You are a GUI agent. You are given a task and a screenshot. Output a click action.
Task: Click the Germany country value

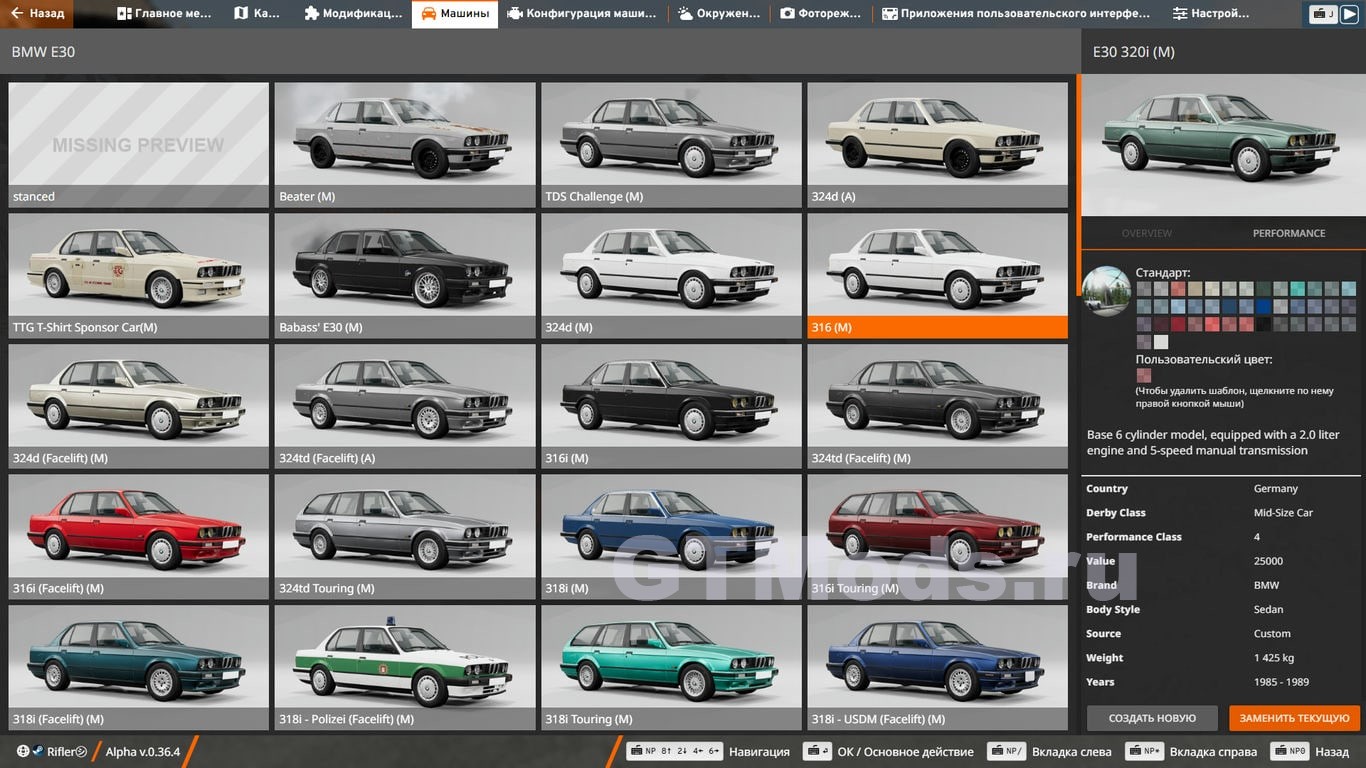tap(1276, 488)
